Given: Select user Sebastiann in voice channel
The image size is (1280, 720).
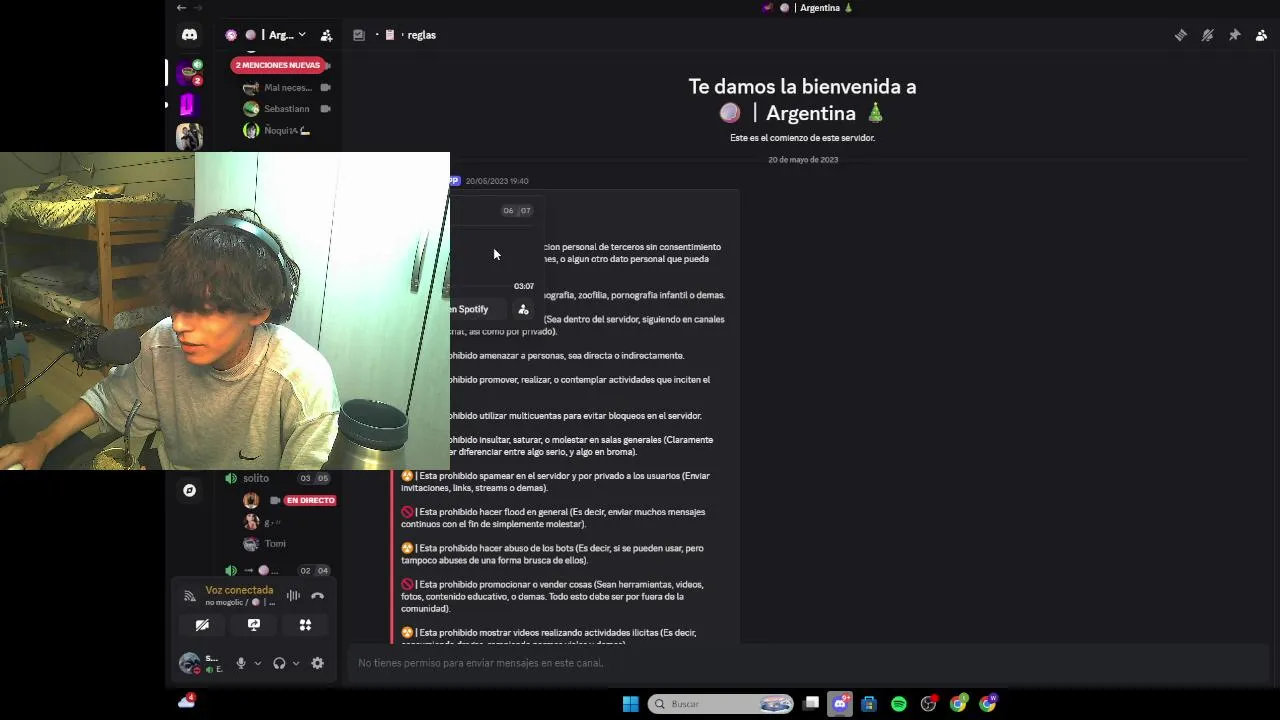Looking at the screenshot, I should coord(288,109).
